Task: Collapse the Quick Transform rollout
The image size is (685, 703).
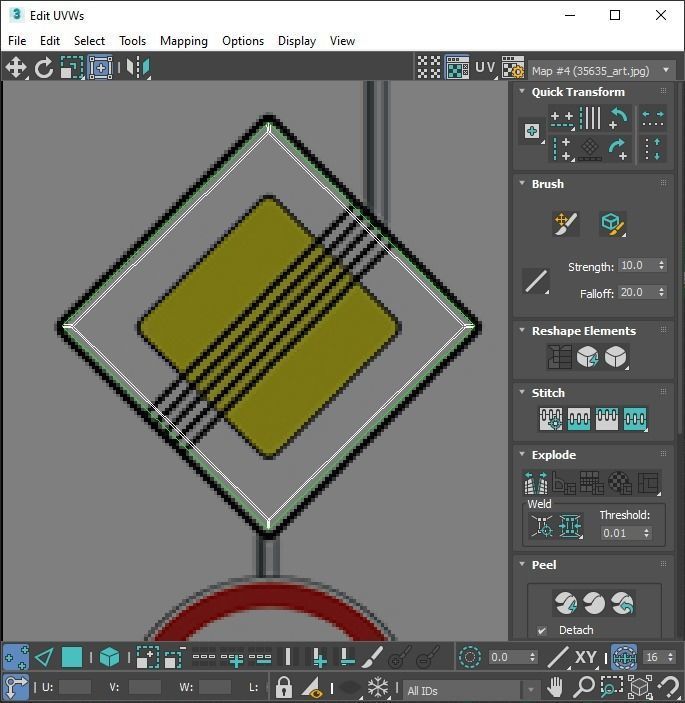Action: pyautogui.click(x=522, y=91)
